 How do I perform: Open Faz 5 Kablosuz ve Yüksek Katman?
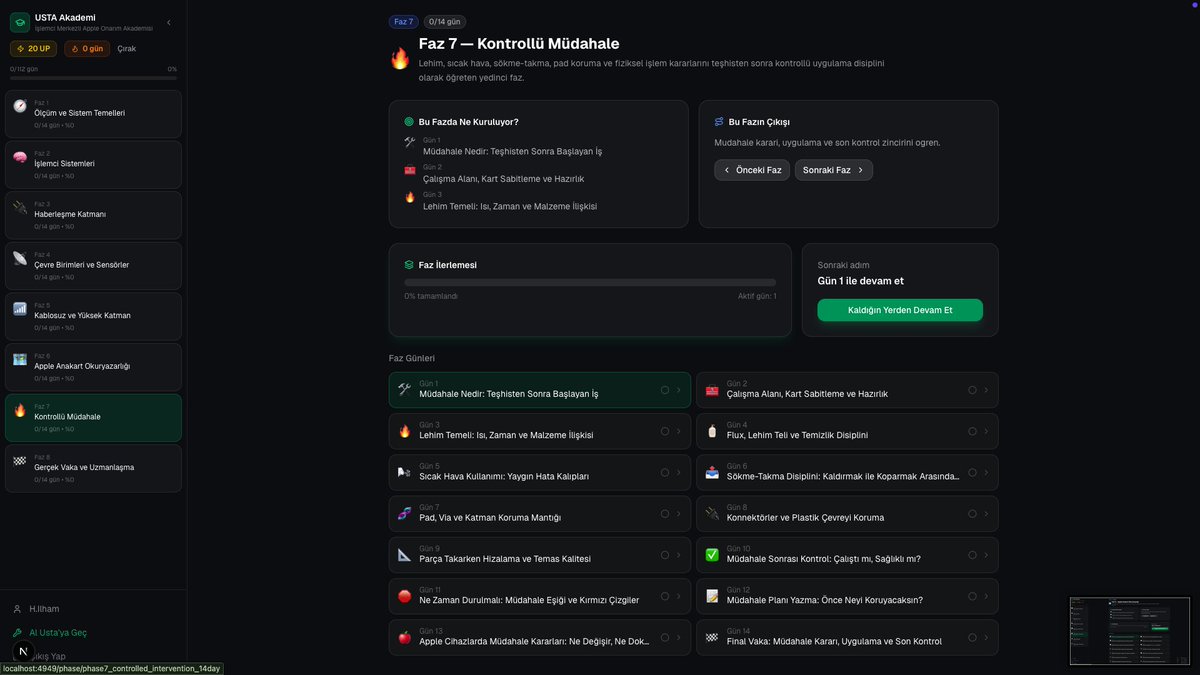[93, 316]
